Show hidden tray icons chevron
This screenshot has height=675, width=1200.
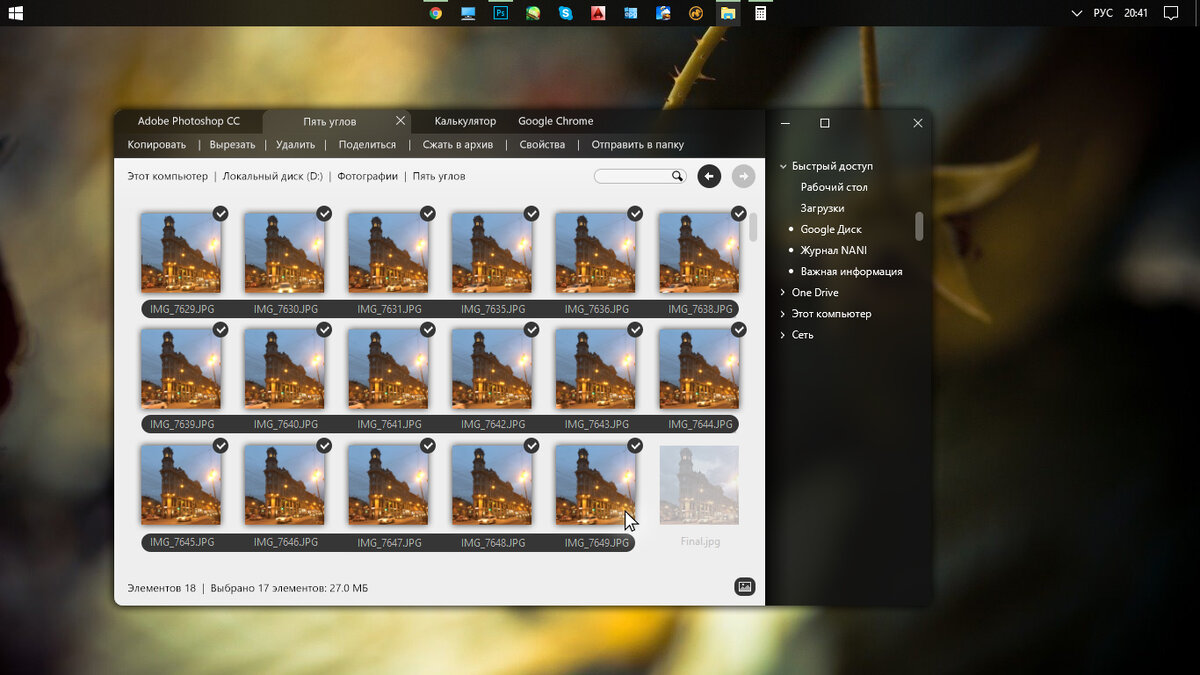click(x=1076, y=13)
